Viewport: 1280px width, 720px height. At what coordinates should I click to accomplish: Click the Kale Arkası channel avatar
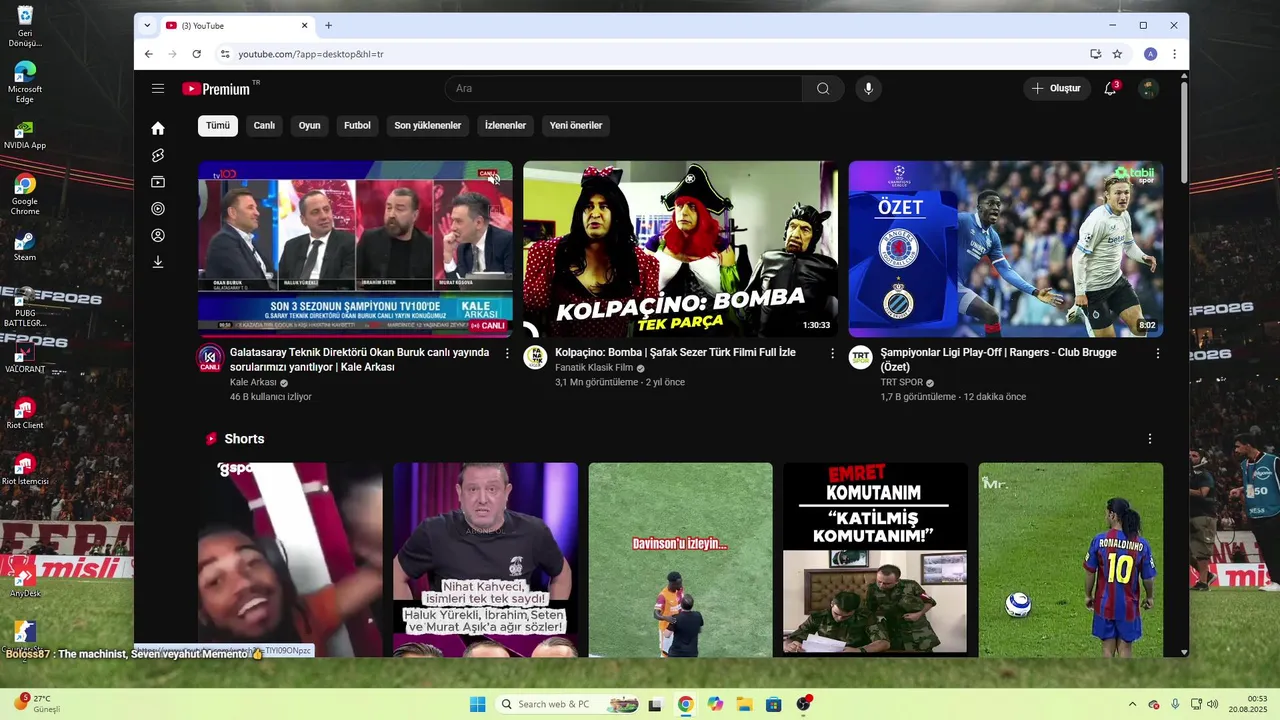coord(210,359)
